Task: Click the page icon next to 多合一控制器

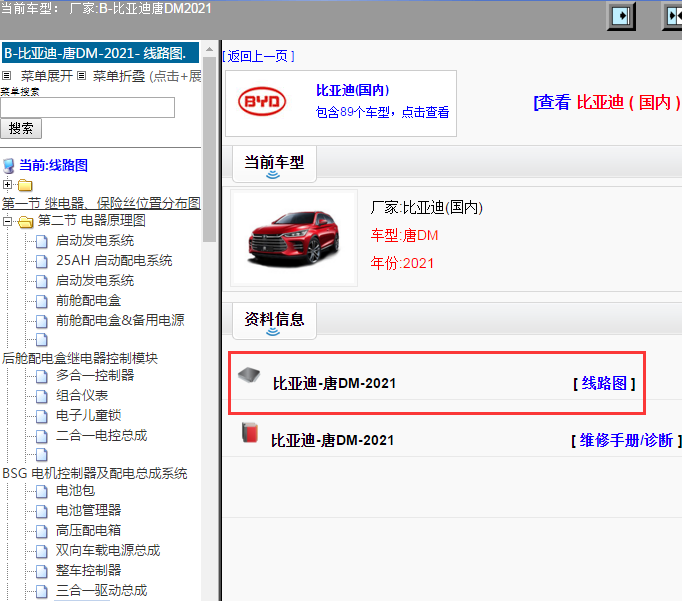Action: (x=42, y=376)
